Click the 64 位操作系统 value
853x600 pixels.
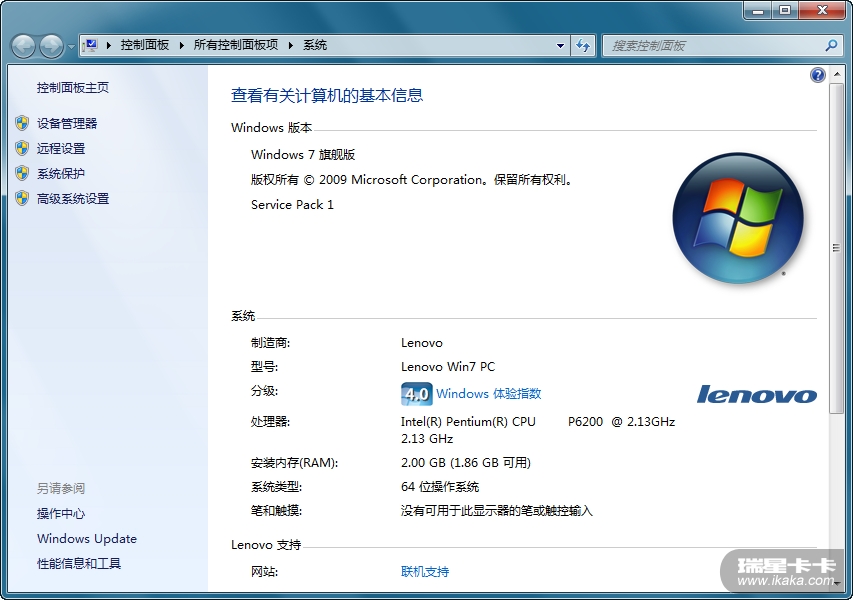pos(440,486)
